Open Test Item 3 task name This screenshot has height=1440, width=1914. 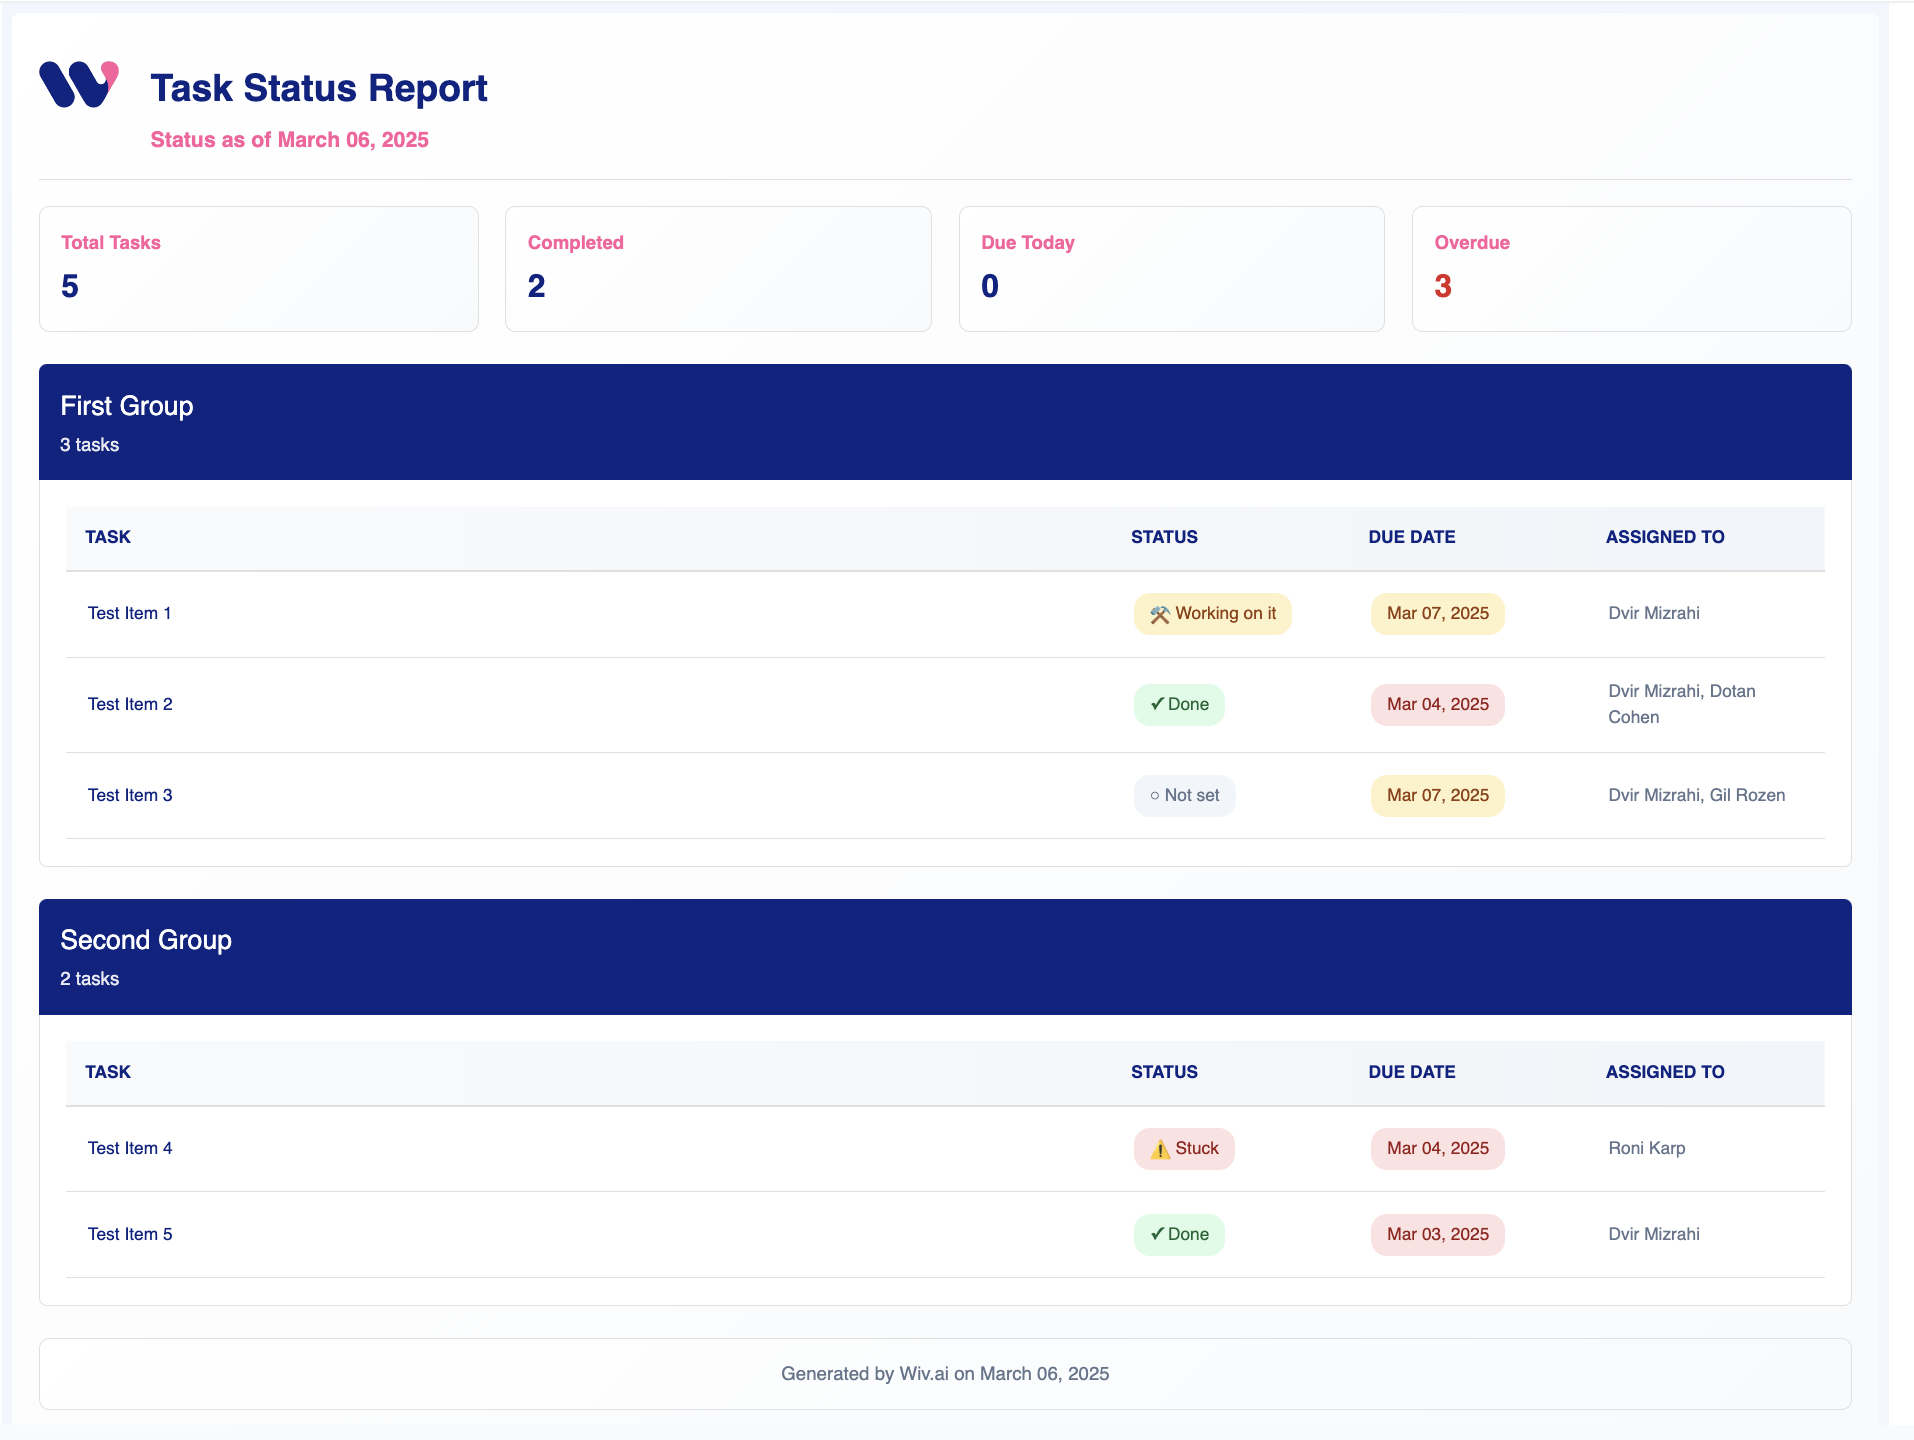pos(130,796)
